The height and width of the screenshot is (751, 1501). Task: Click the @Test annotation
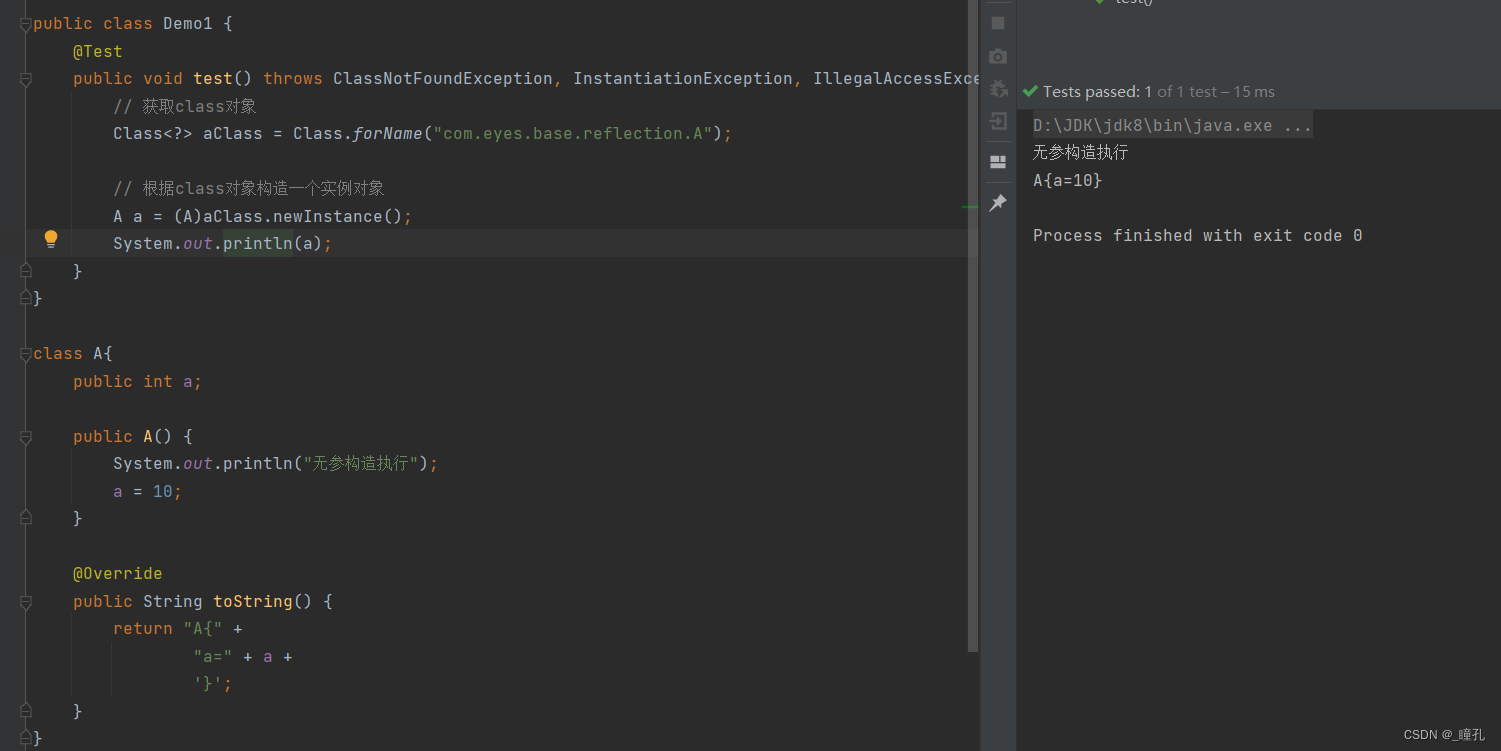point(97,51)
